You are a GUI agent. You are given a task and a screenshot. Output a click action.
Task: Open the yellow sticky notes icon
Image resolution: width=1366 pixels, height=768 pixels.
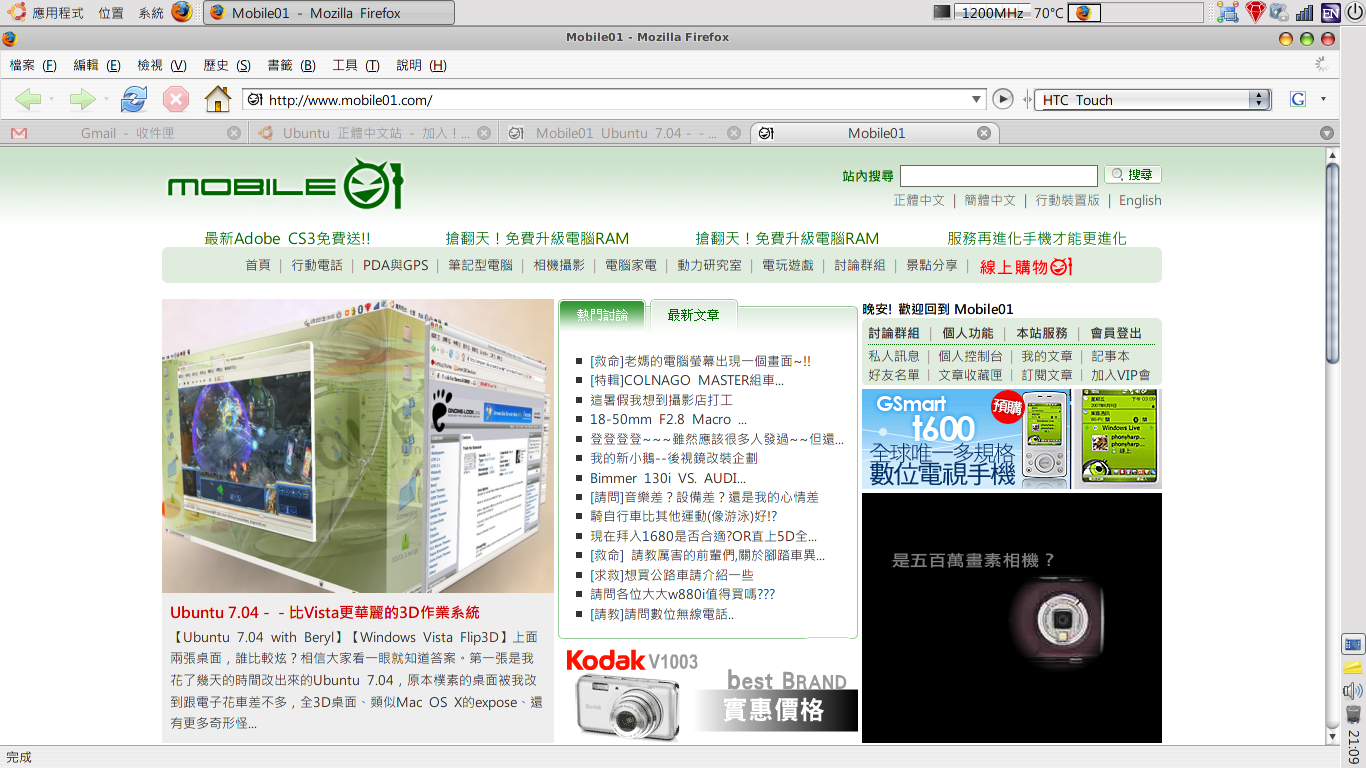(1353, 667)
